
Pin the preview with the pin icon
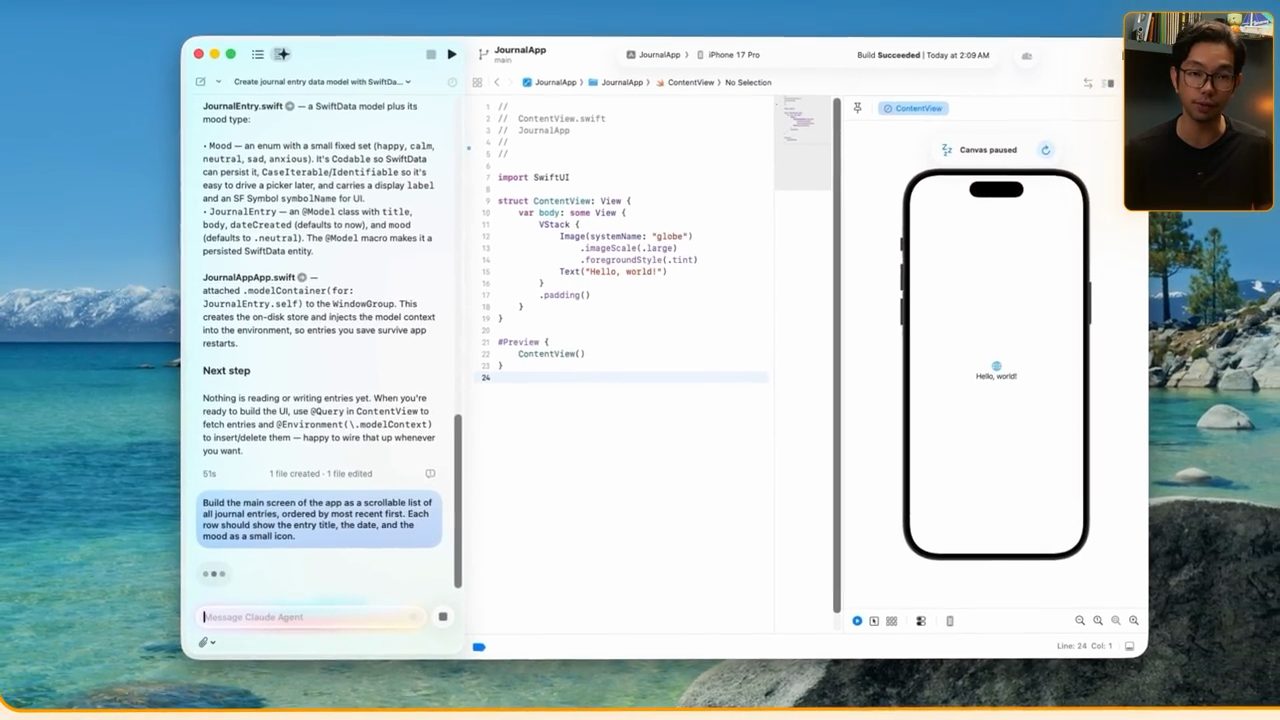point(857,108)
